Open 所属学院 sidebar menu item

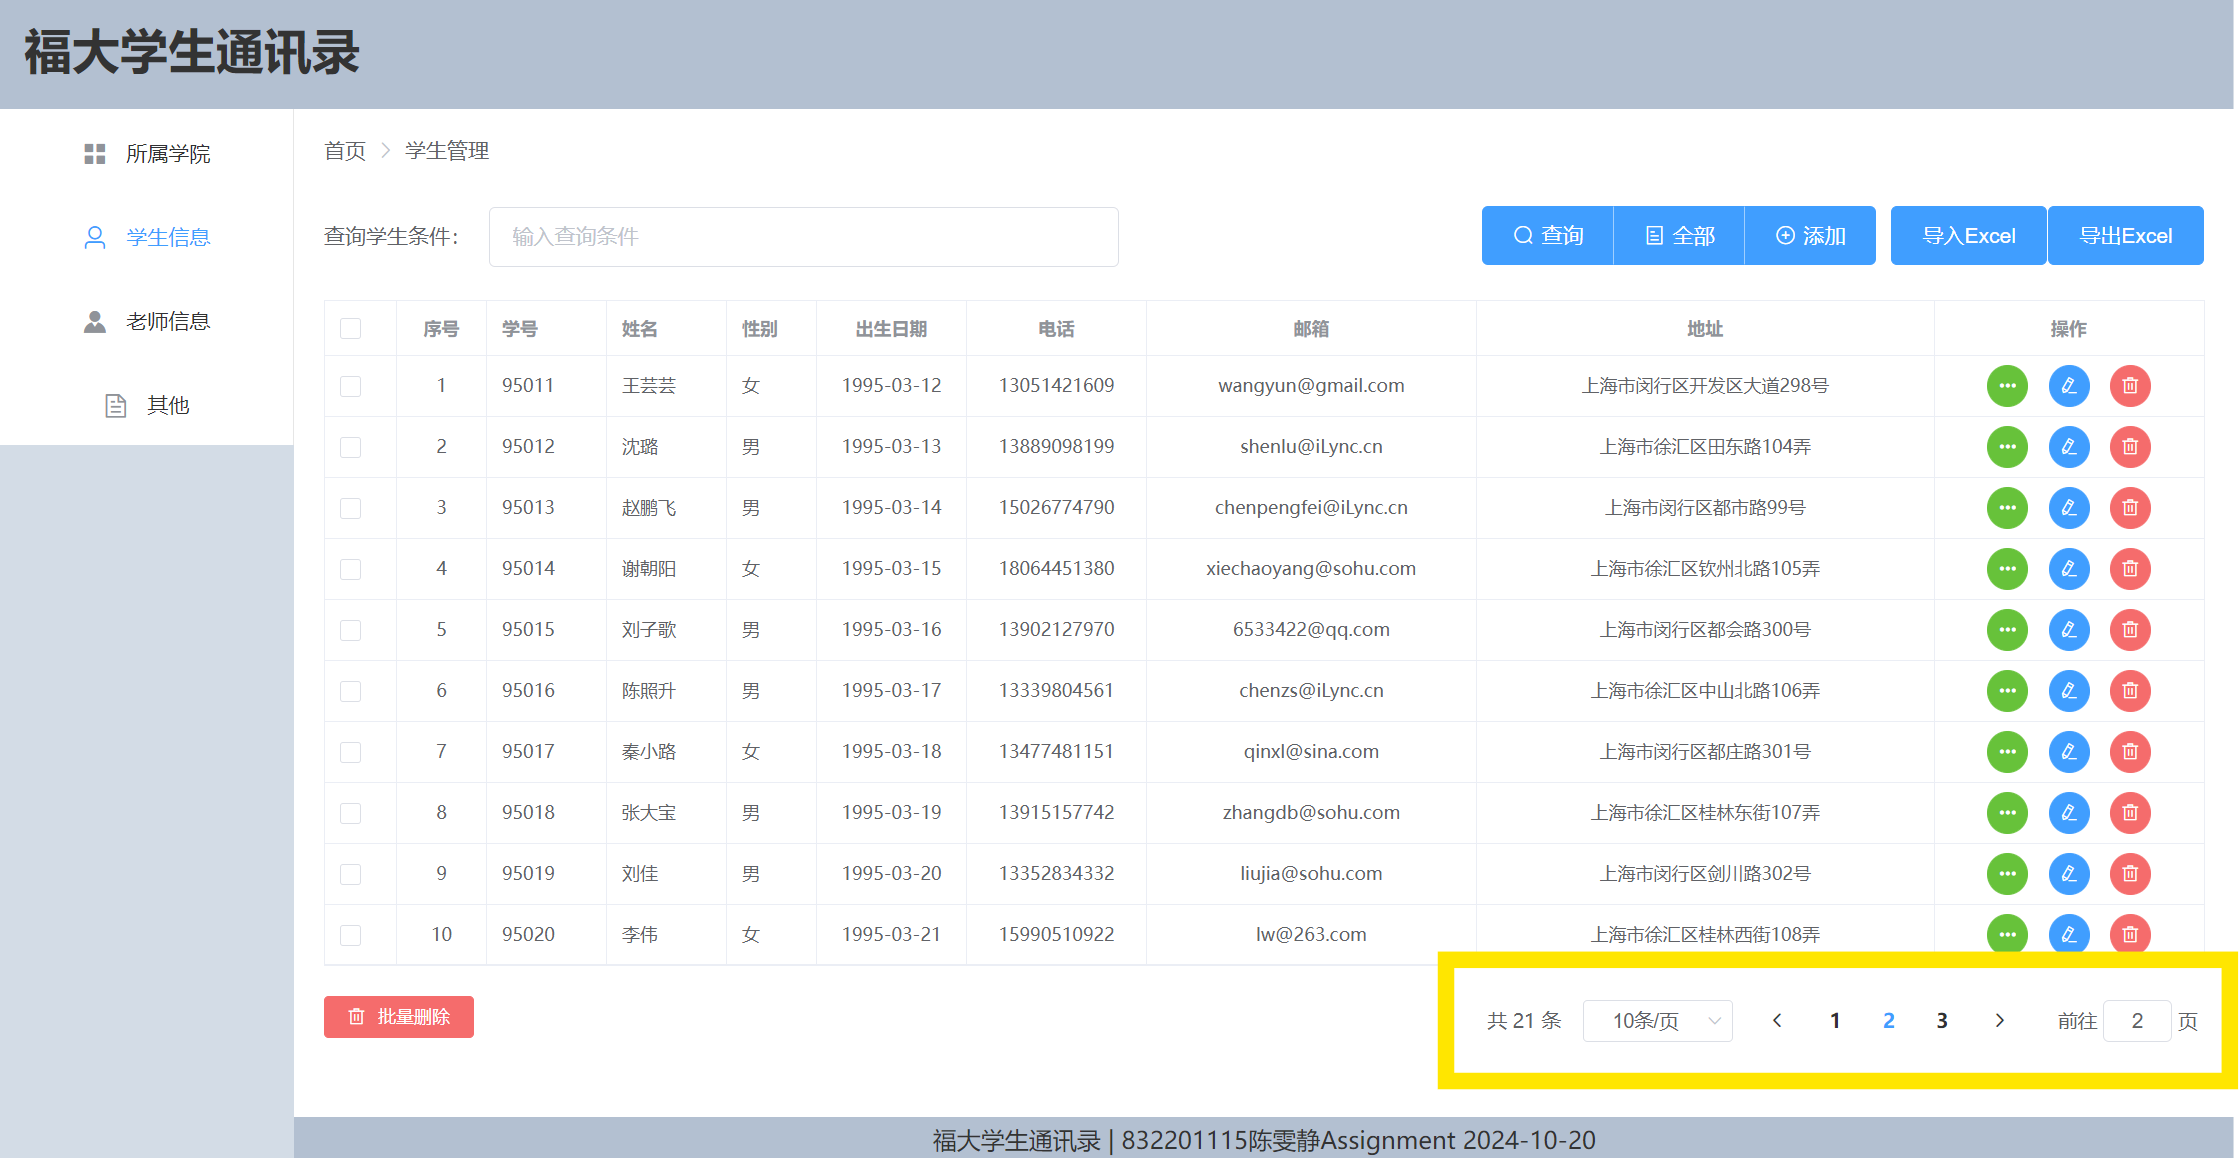tap(148, 154)
